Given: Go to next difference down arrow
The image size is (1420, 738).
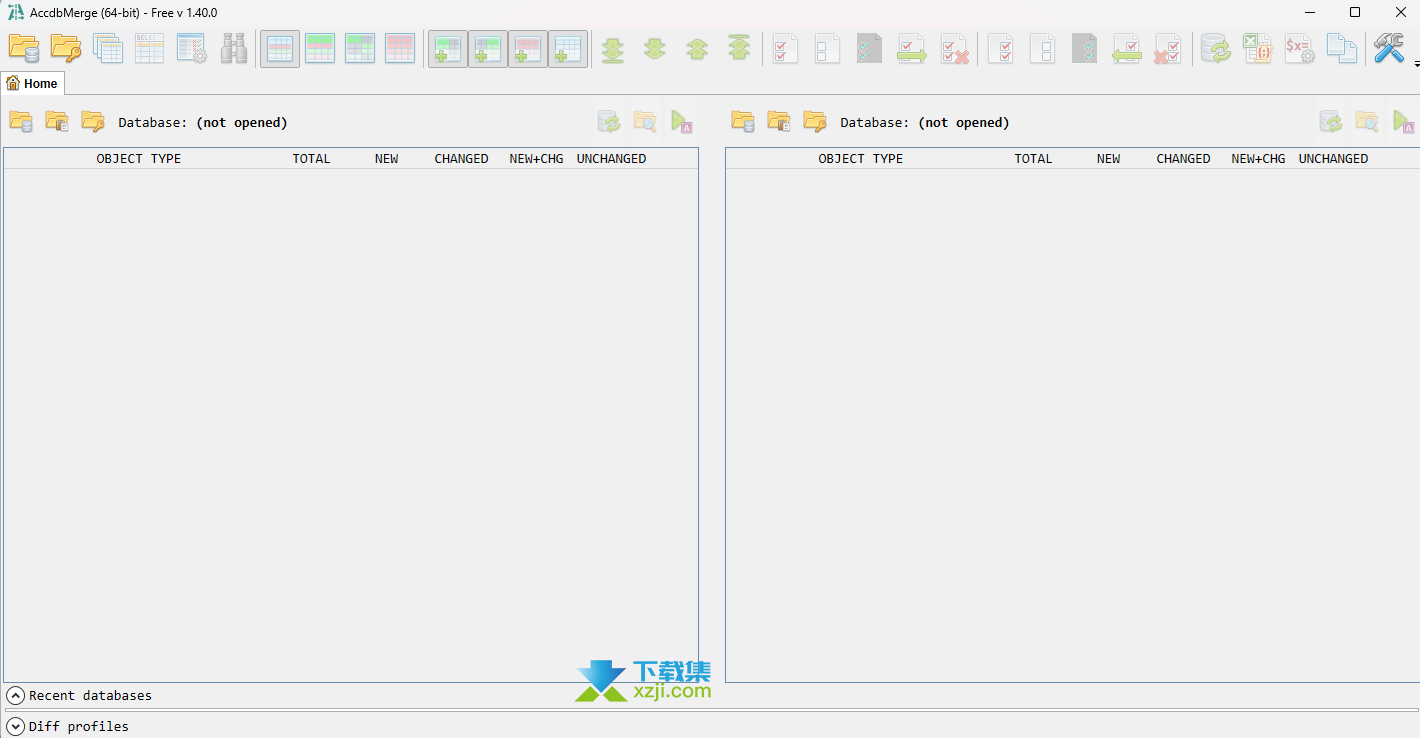Looking at the screenshot, I should tap(655, 48).
